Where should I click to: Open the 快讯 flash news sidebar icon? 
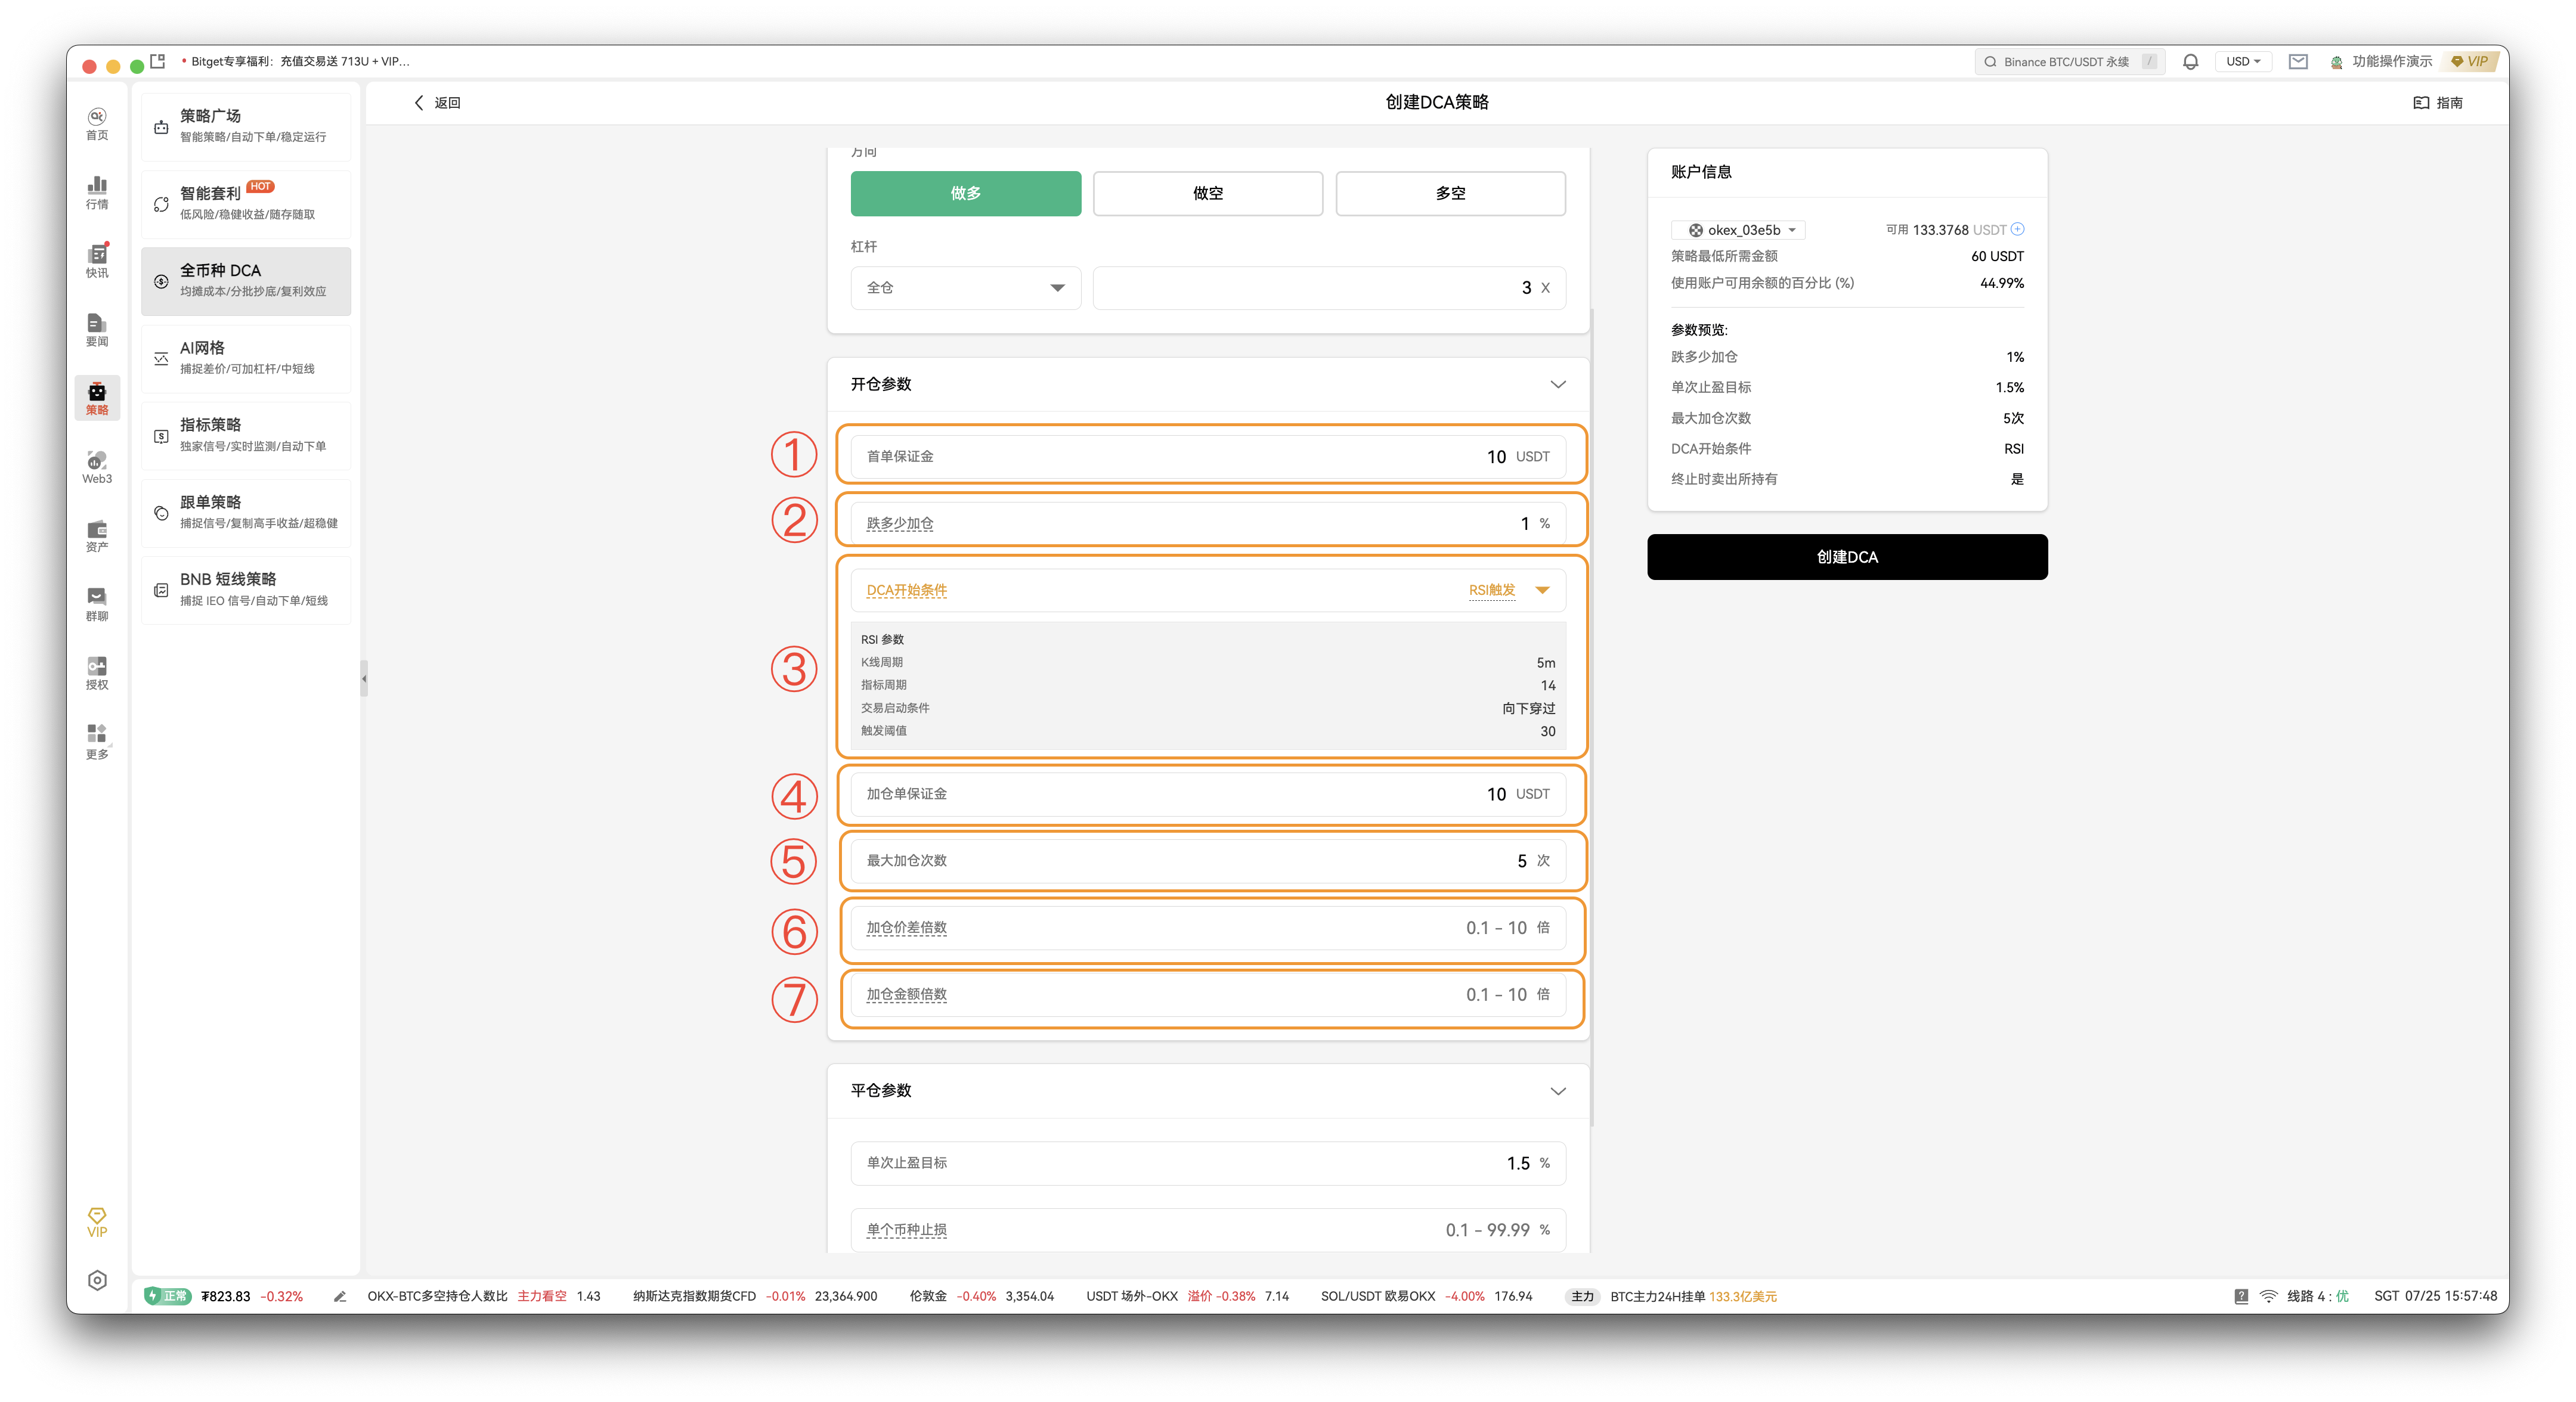click(97, 261)
